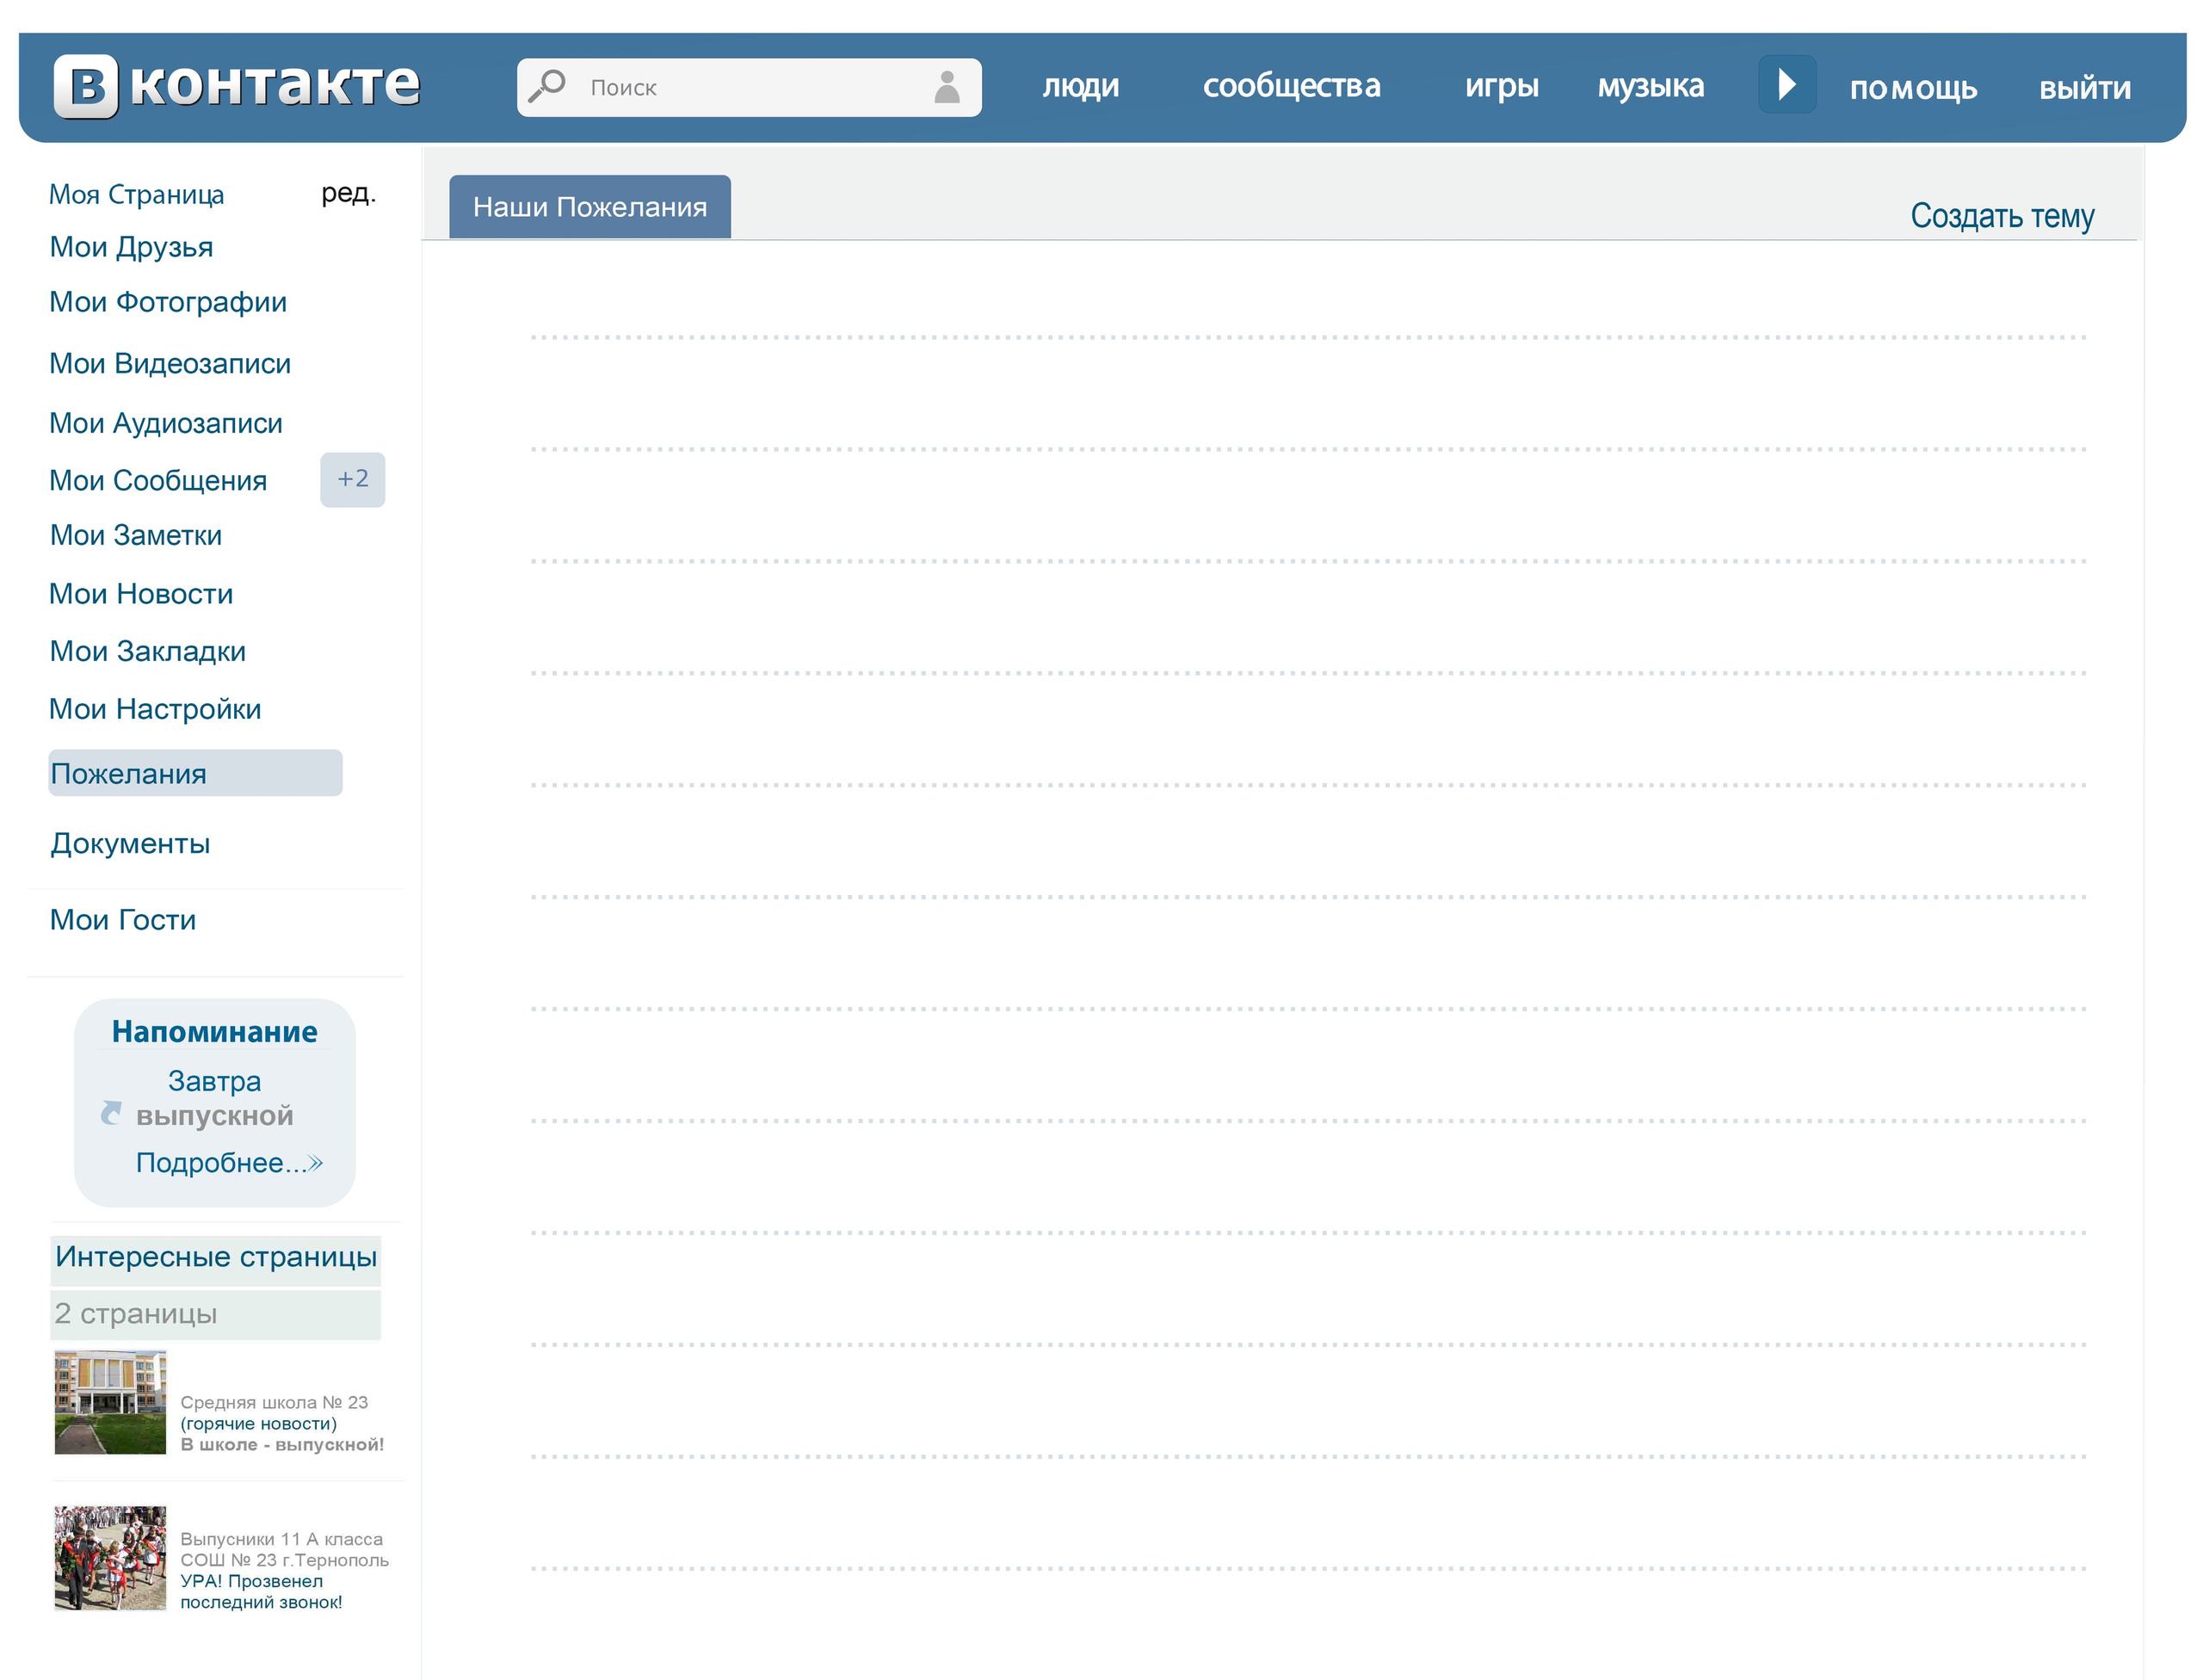The image size is (2203, 1680).
Task: Open the school building thumbnail
Action: [110, 1401]
